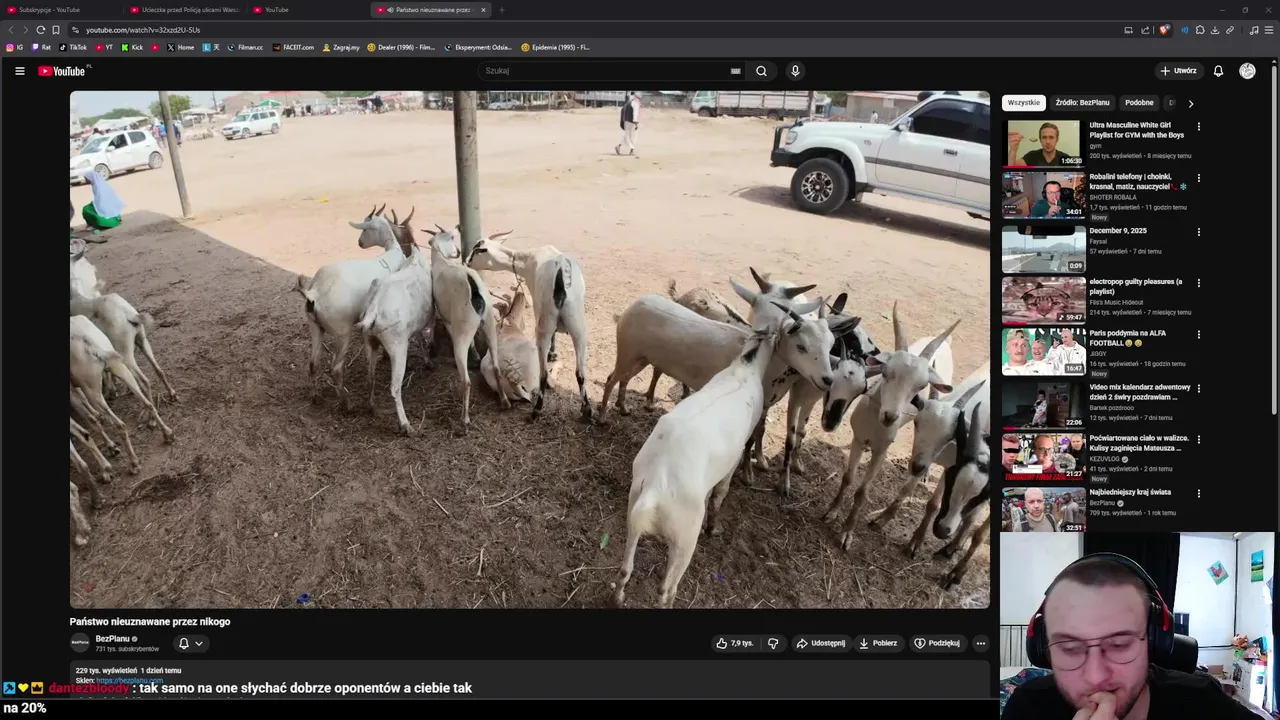
Task: Open the on-screen keyboard icon in search box
Action: [735, 71]
